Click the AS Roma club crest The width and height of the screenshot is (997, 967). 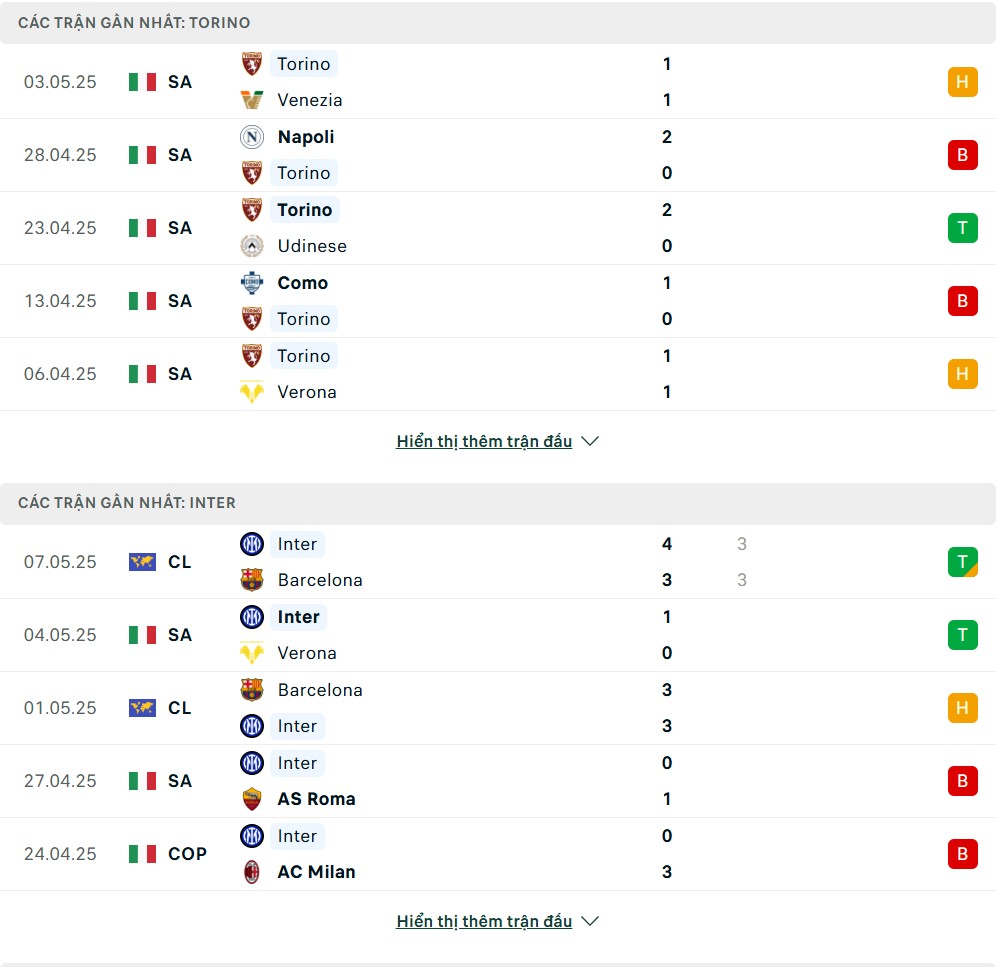point(252,799)
